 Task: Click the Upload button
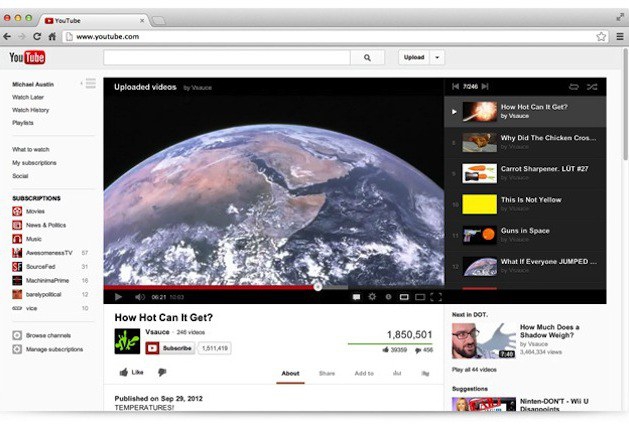click(x=414, y=57)
